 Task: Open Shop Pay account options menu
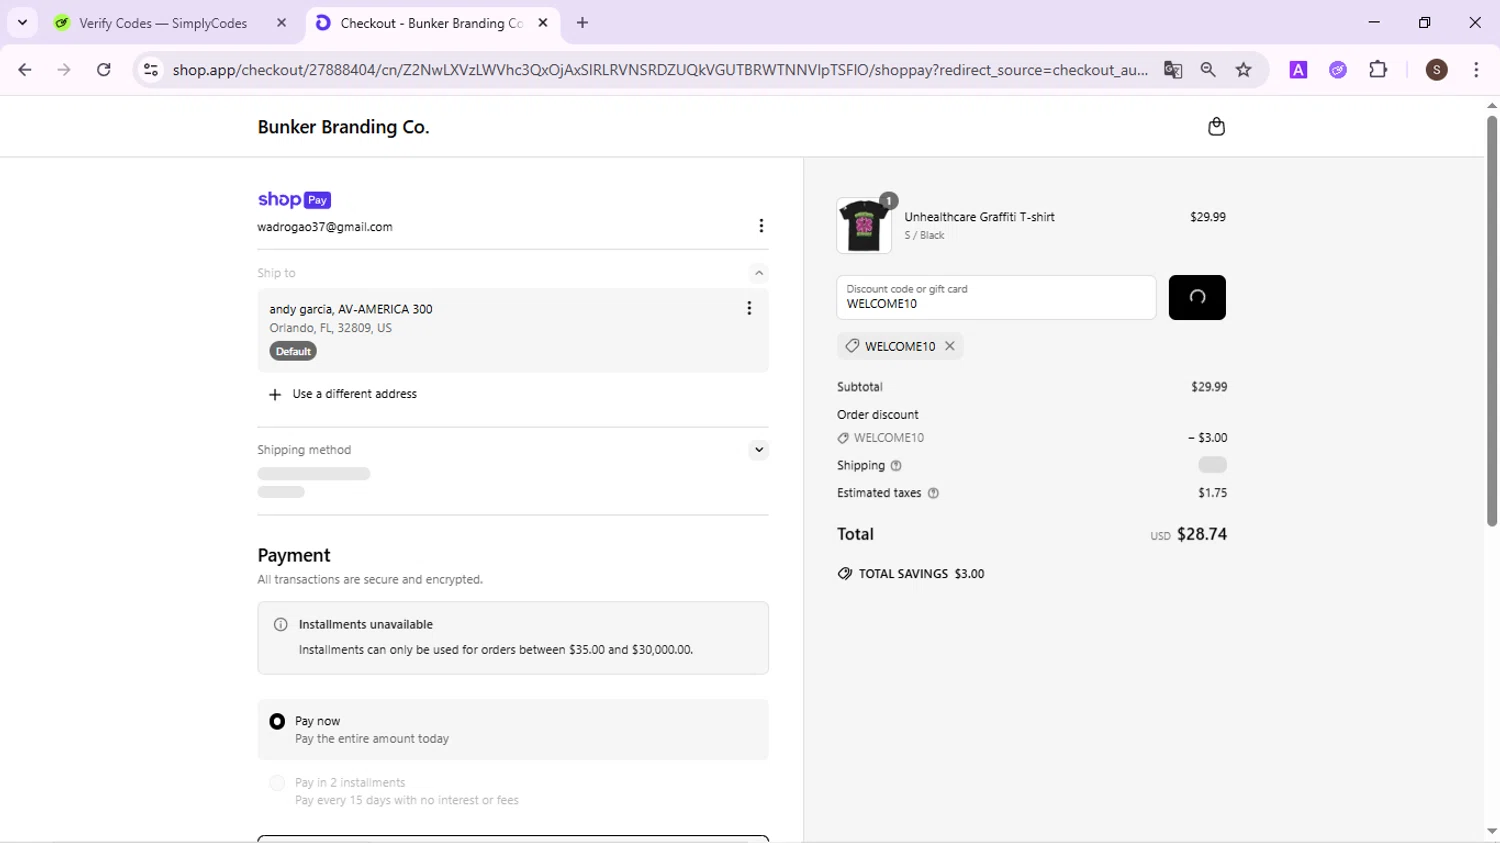click(761, 226)
